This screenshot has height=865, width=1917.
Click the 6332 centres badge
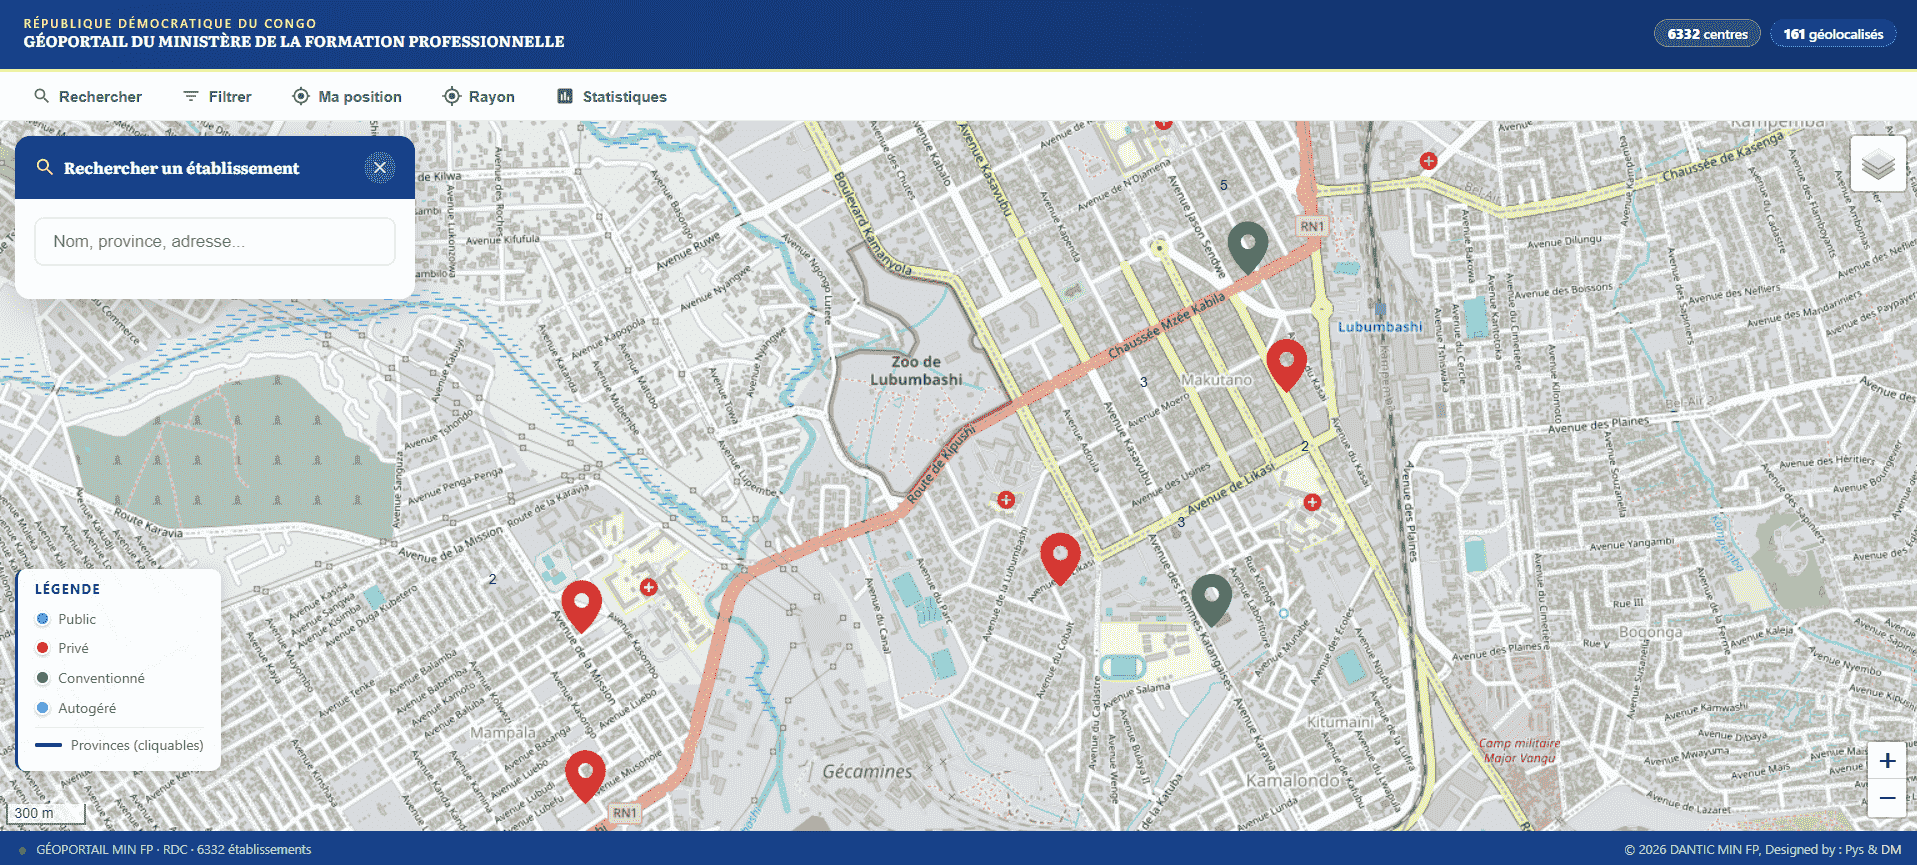point(1707,34)
